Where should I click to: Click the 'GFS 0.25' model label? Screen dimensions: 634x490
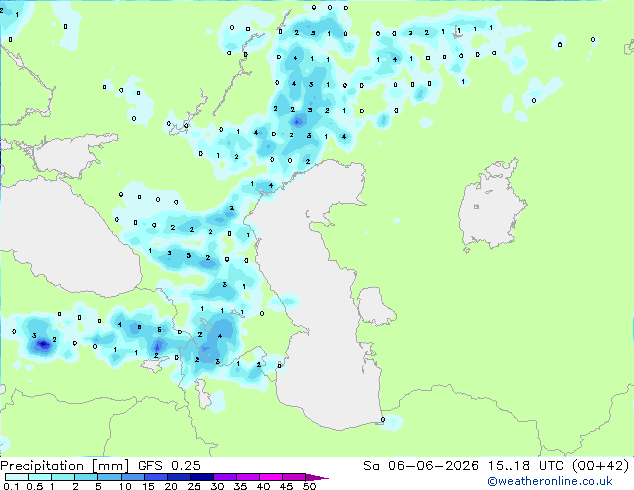(x=169, y=466)
